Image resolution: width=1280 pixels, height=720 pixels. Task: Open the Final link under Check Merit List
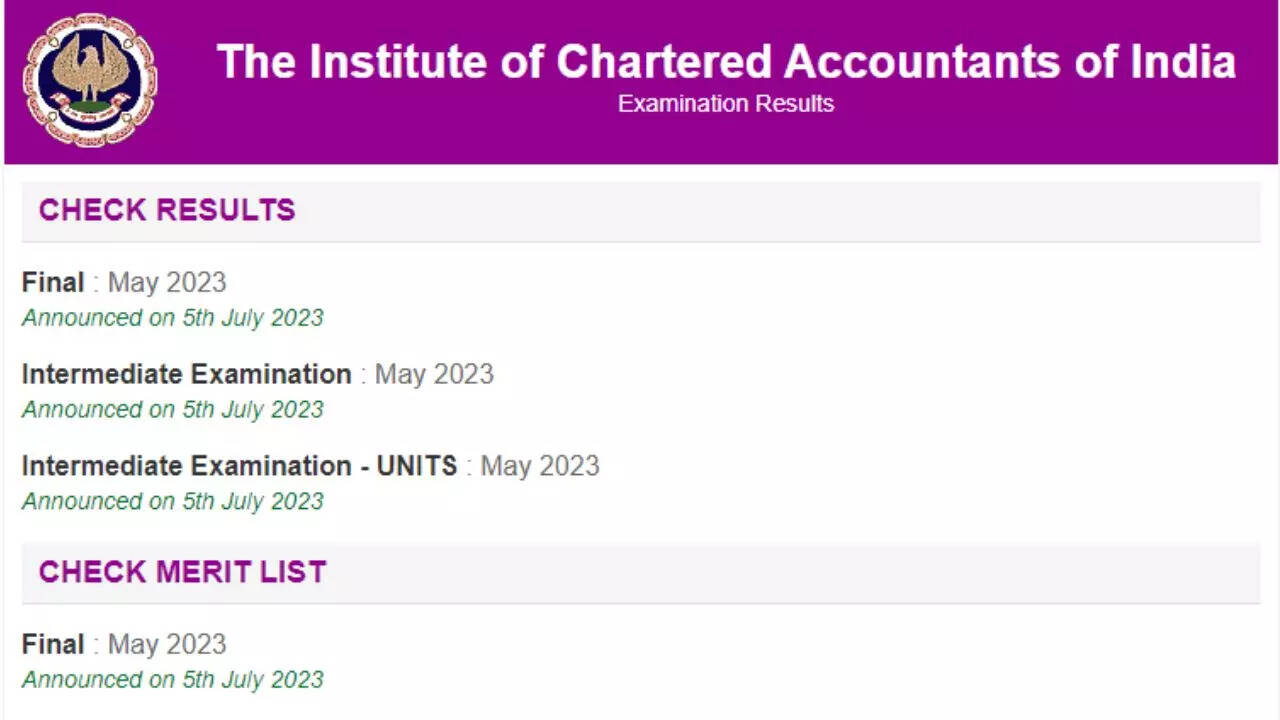(x=53, y=644)
